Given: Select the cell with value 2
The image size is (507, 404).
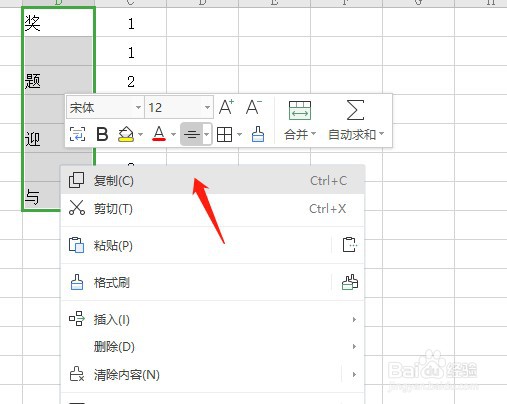Looking at the screenshot, I should point(131,80).
